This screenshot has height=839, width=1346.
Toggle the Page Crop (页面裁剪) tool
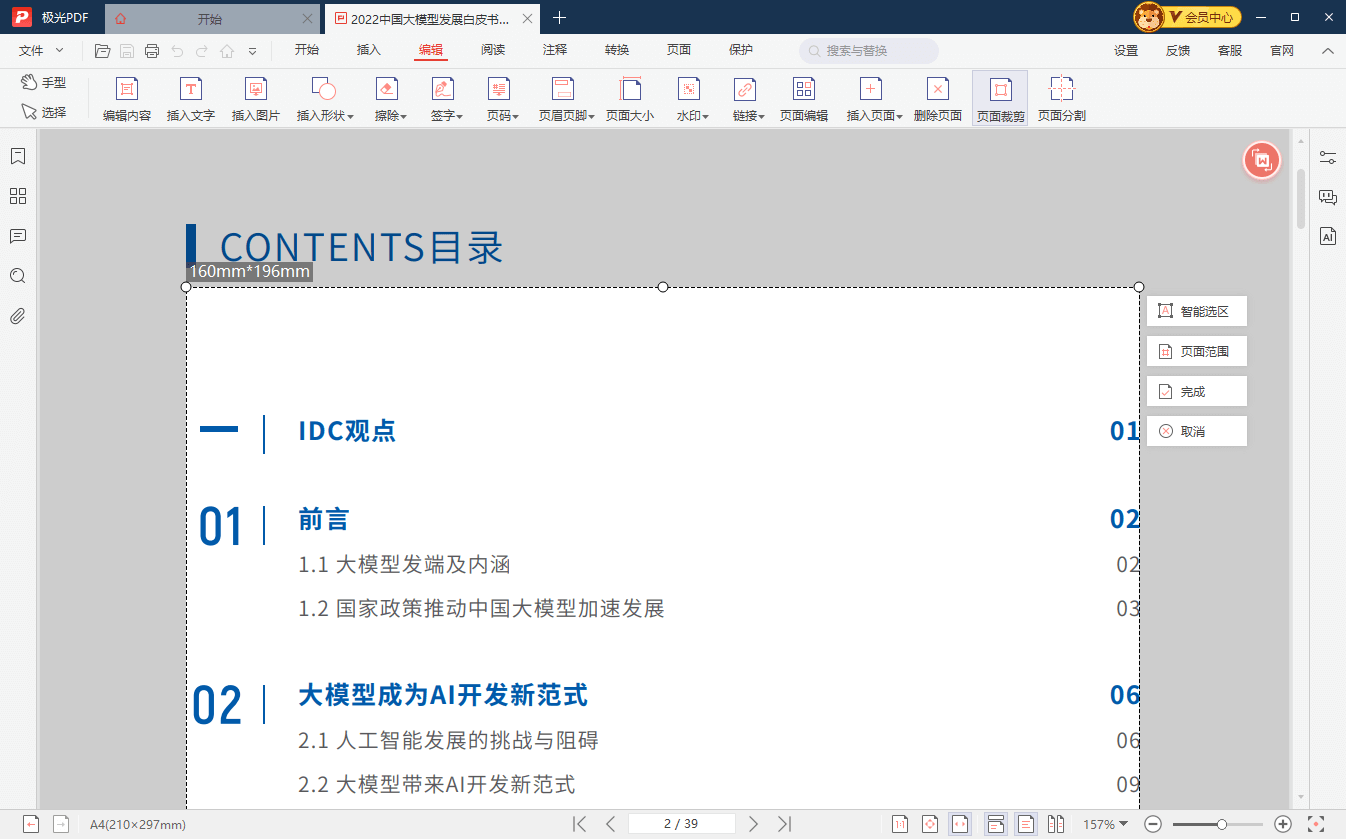[1000, 99]
